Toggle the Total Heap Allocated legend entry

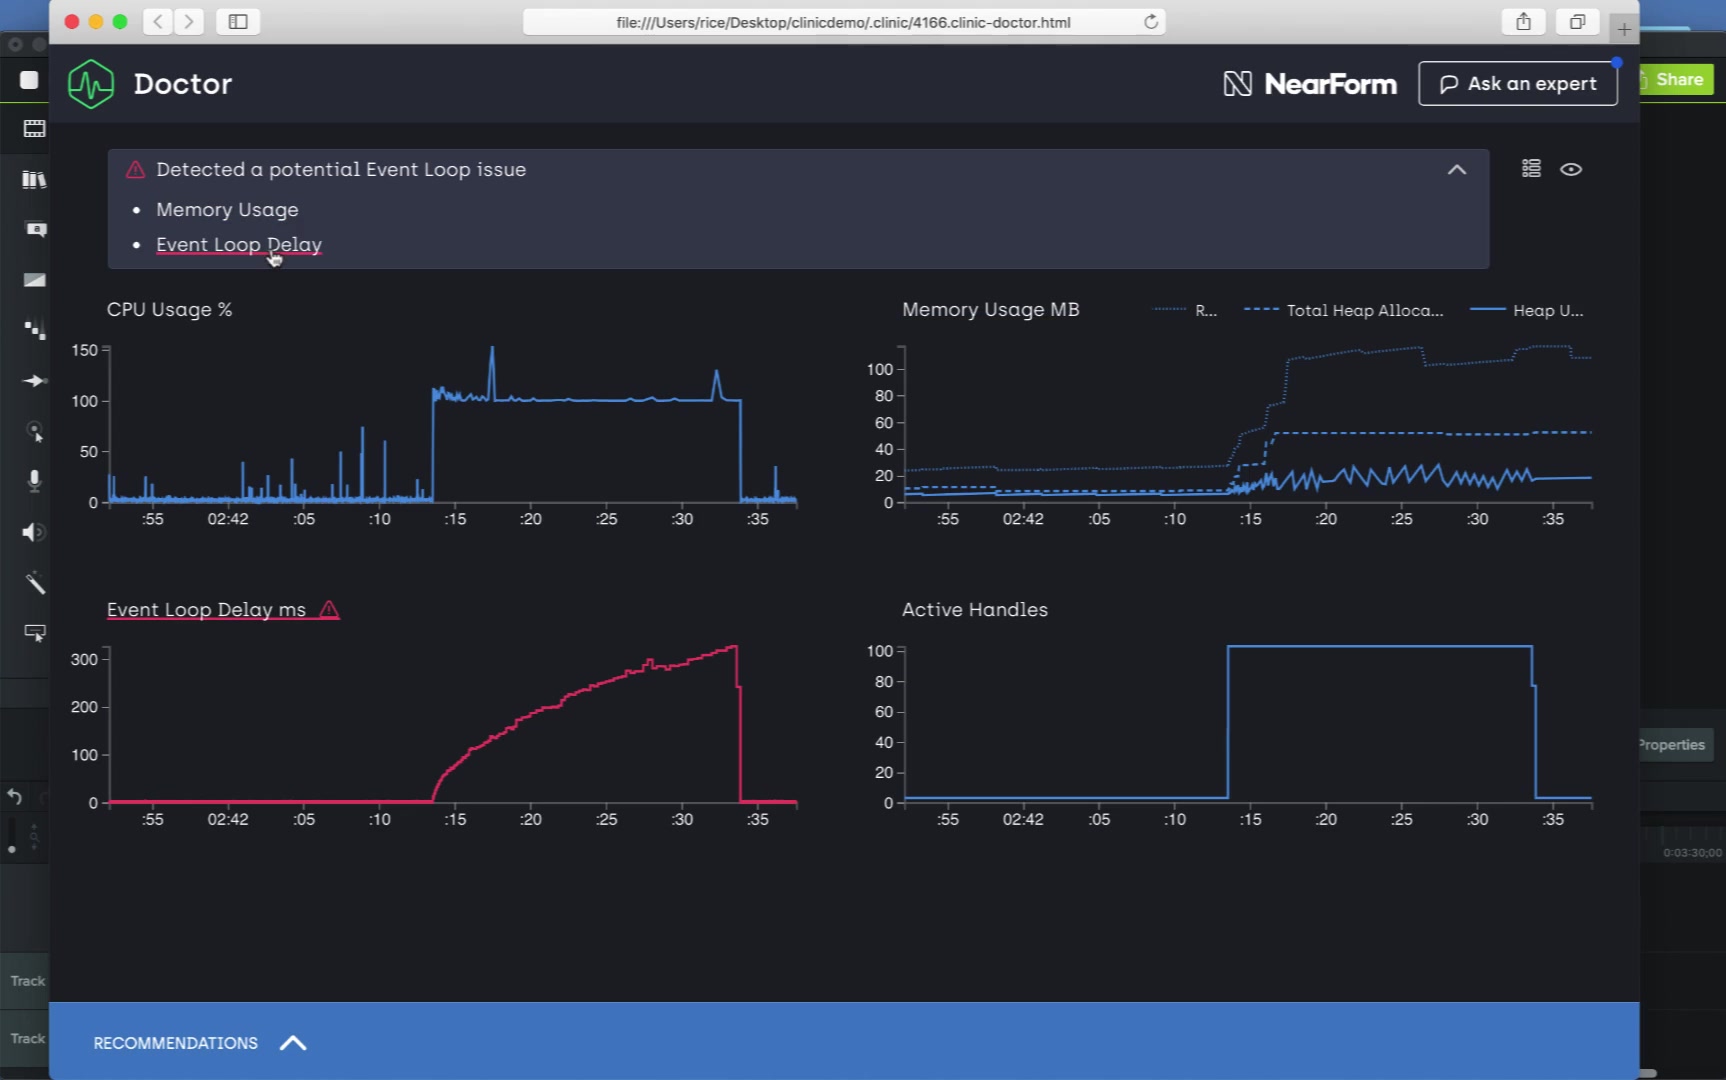coord(1343,310)
